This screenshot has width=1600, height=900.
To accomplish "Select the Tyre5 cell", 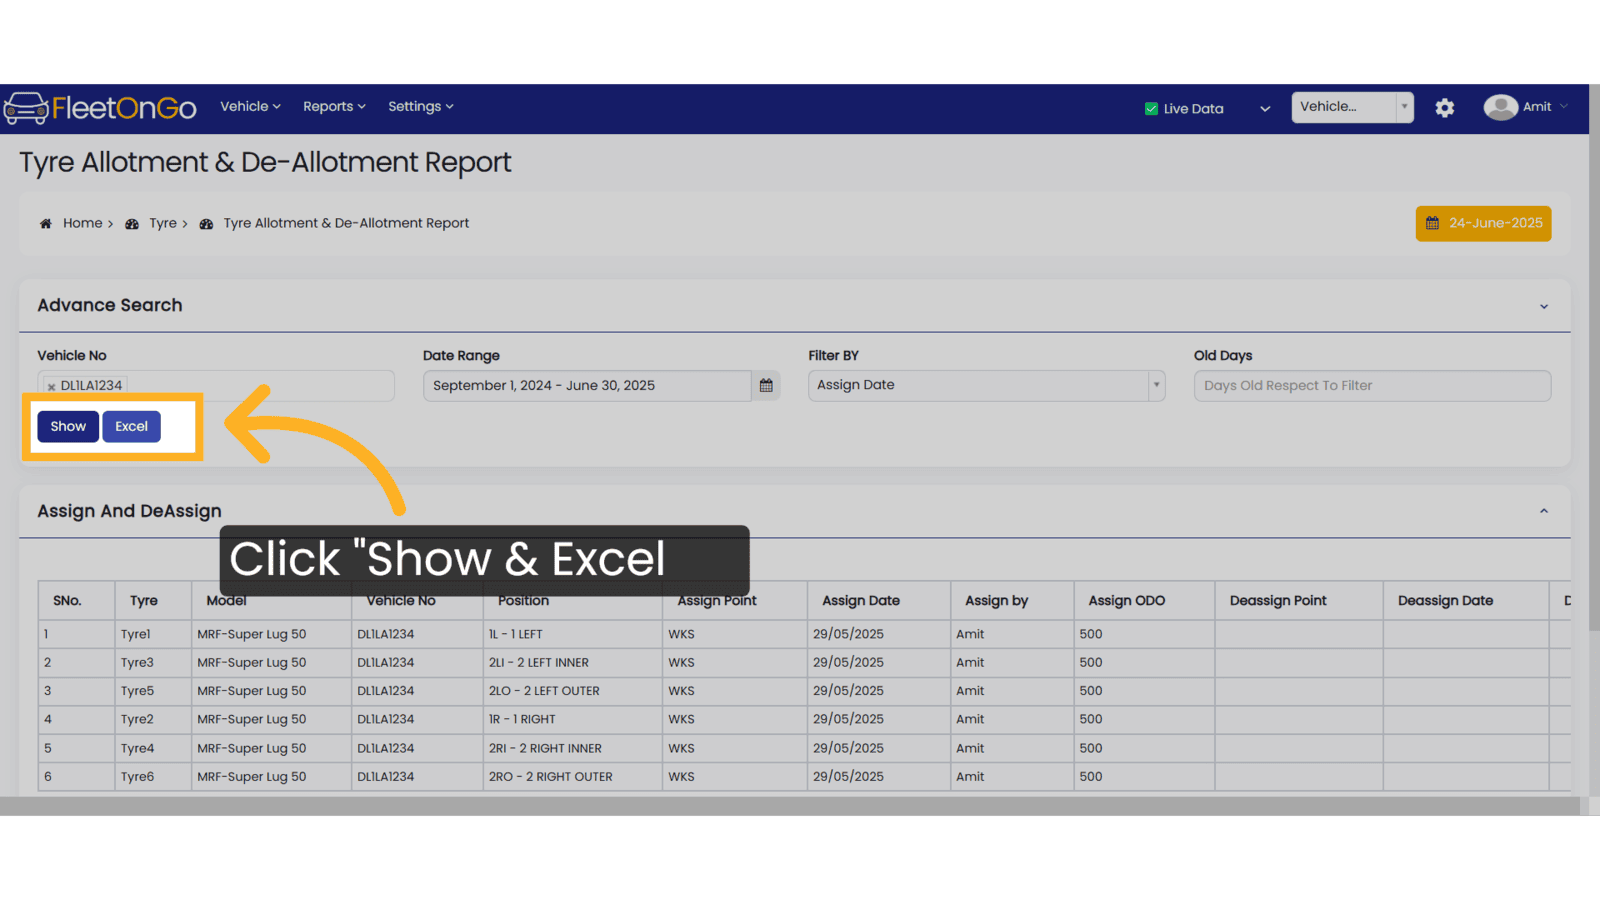I will click(152, 691).
